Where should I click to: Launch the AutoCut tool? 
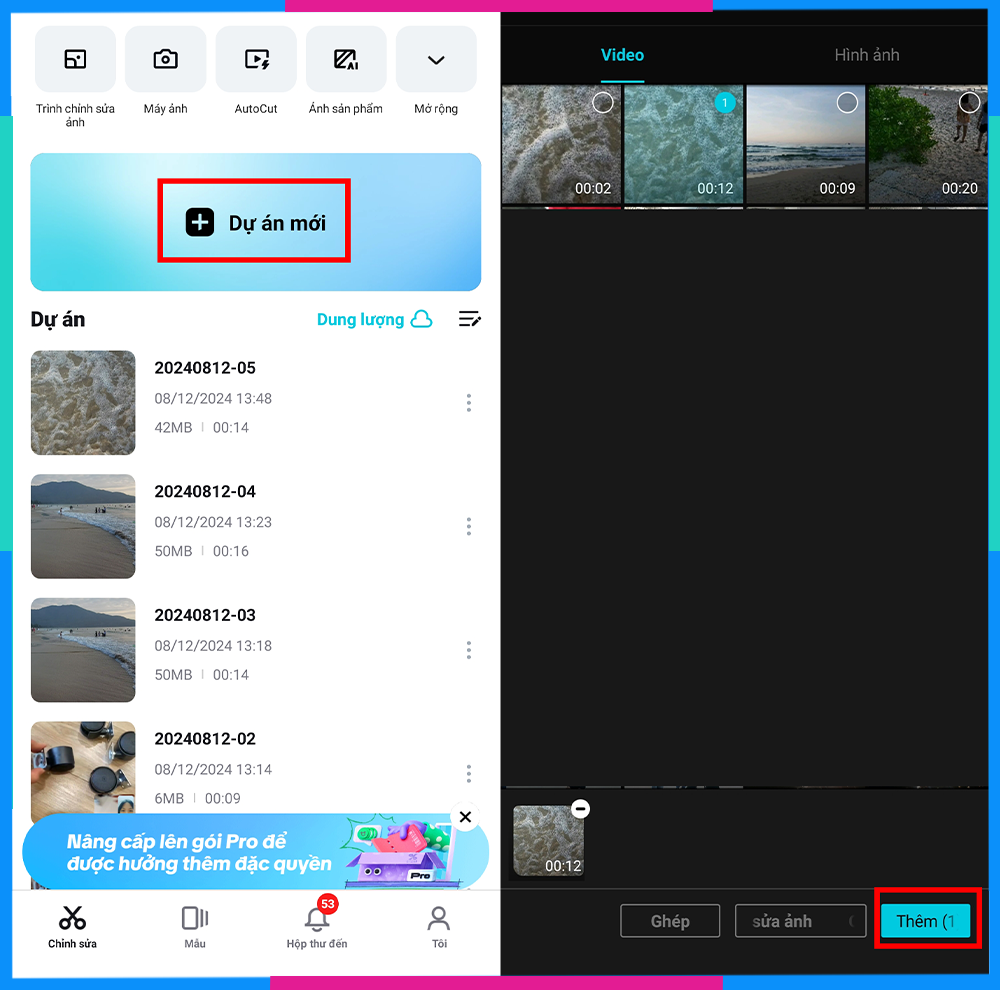click(256, 60)
